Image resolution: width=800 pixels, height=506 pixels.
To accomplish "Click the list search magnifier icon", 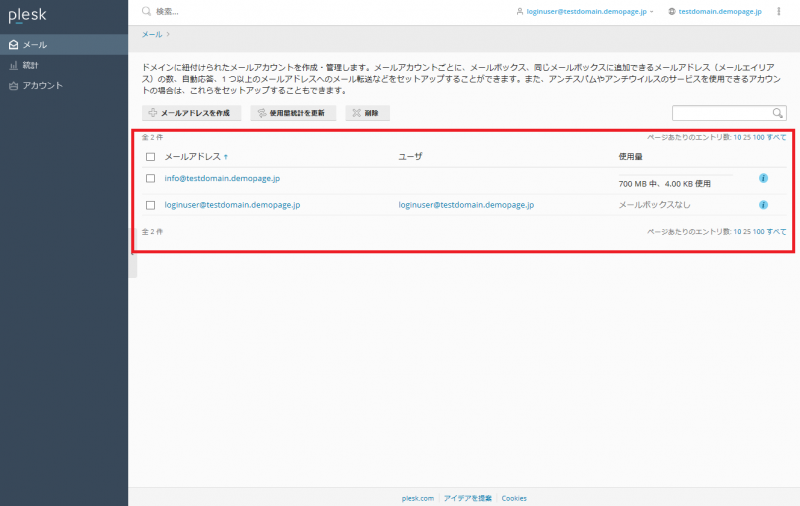I will pyautogui.click(x=777, y=113).
